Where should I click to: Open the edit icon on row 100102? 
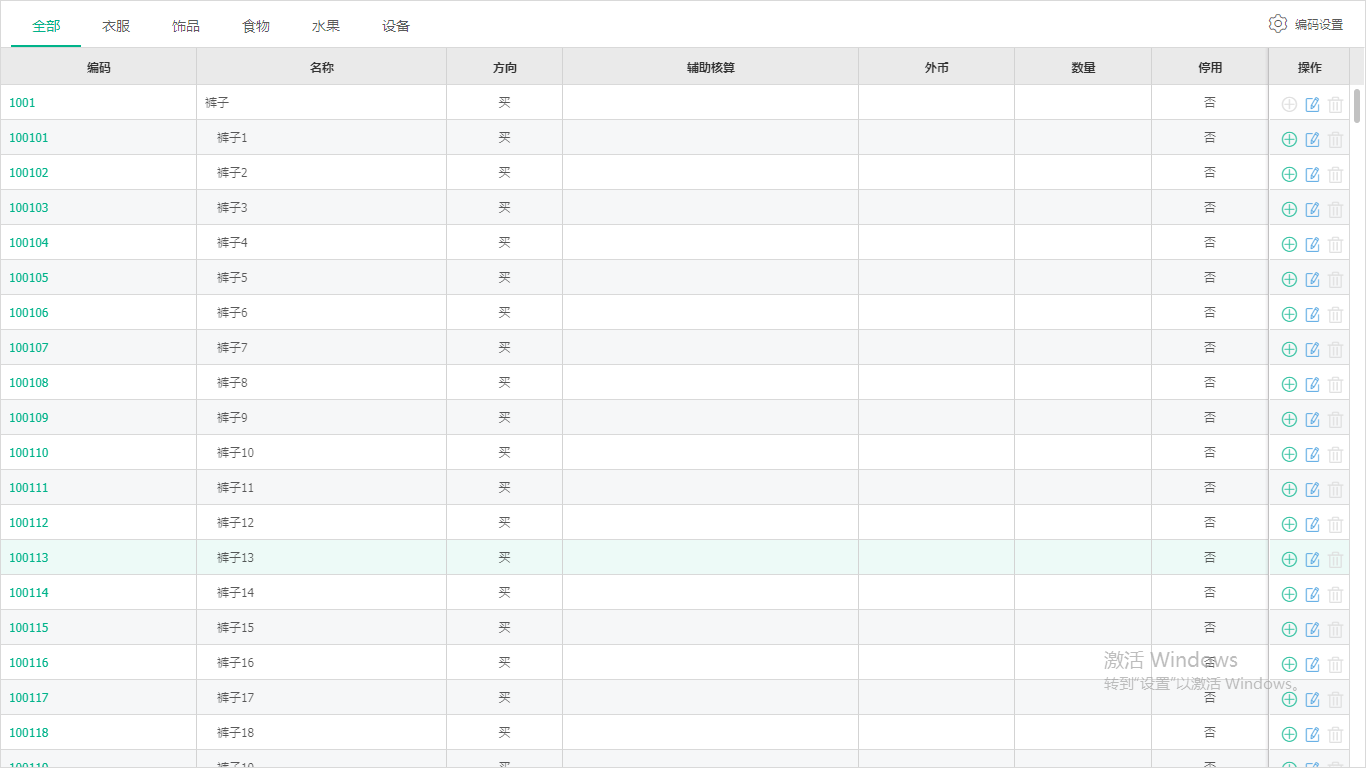(1312, 174)
